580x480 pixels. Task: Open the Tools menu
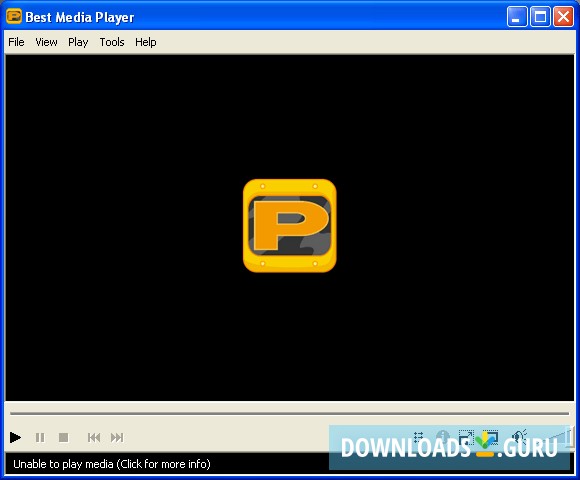pos(112,42)
